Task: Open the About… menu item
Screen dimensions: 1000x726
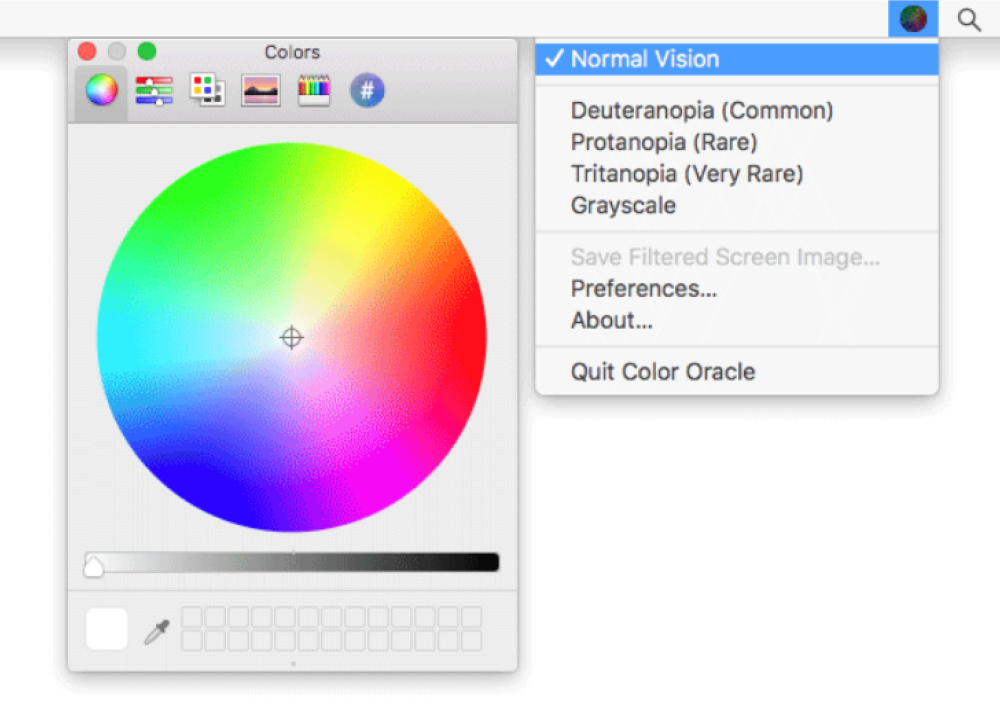Action: [x=612, y=321]
